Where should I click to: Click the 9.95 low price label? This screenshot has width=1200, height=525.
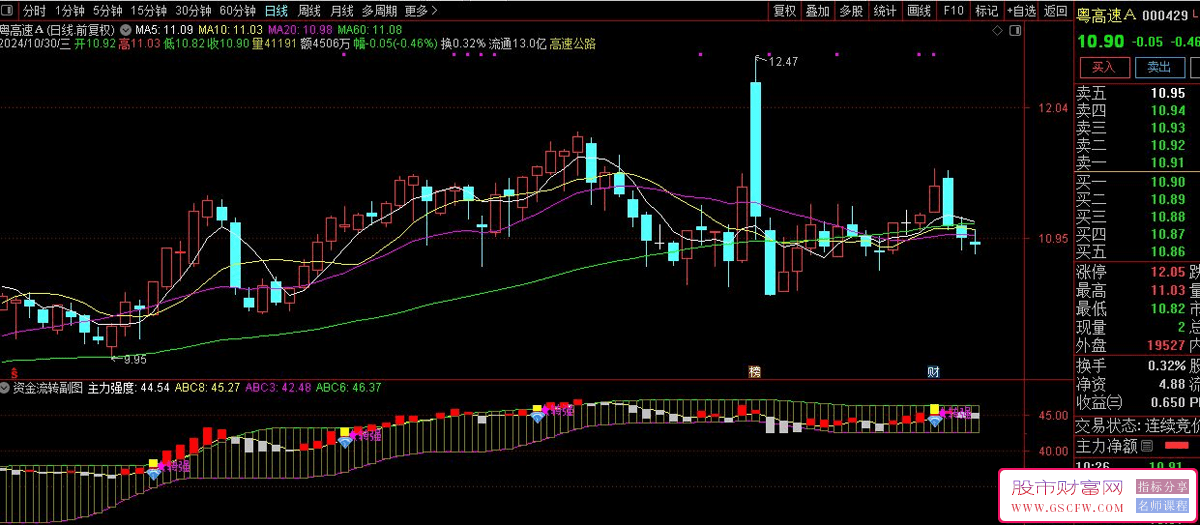pyautogui.click(x=135, y=359)
